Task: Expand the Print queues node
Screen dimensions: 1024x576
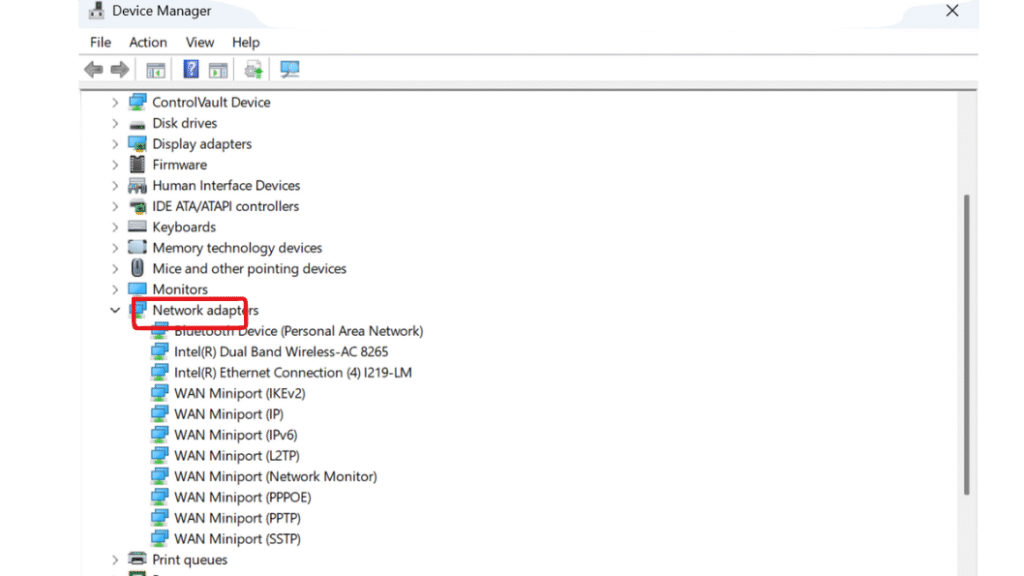Action: (115, 560)
